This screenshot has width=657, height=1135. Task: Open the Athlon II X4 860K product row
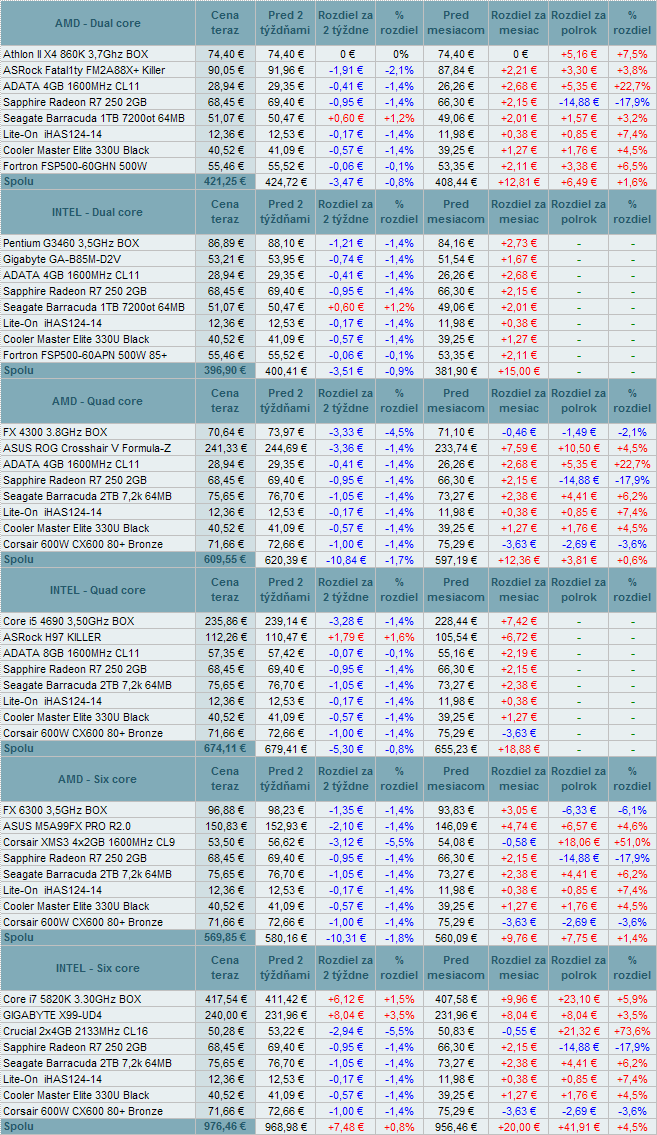(75, 54)
